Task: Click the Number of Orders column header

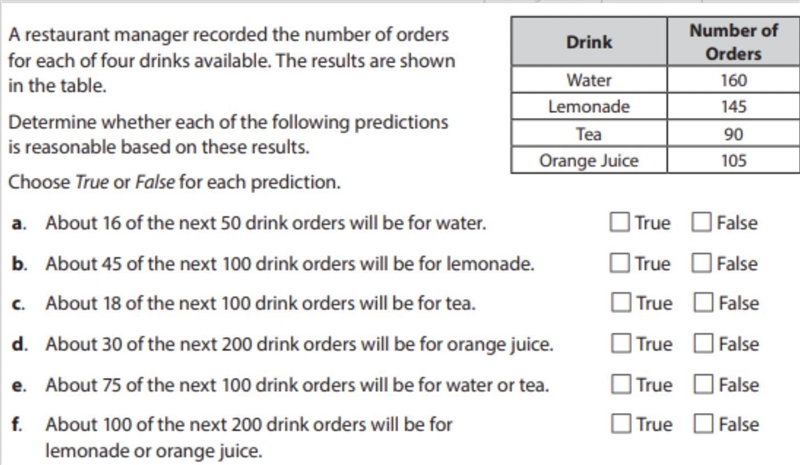Action: point(734,41)
